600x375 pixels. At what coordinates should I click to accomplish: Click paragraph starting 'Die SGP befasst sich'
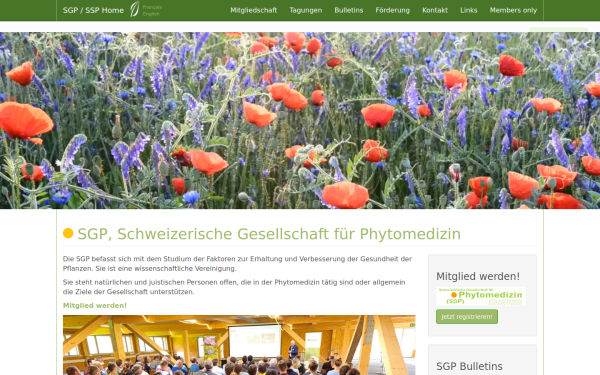click(237, 264)
